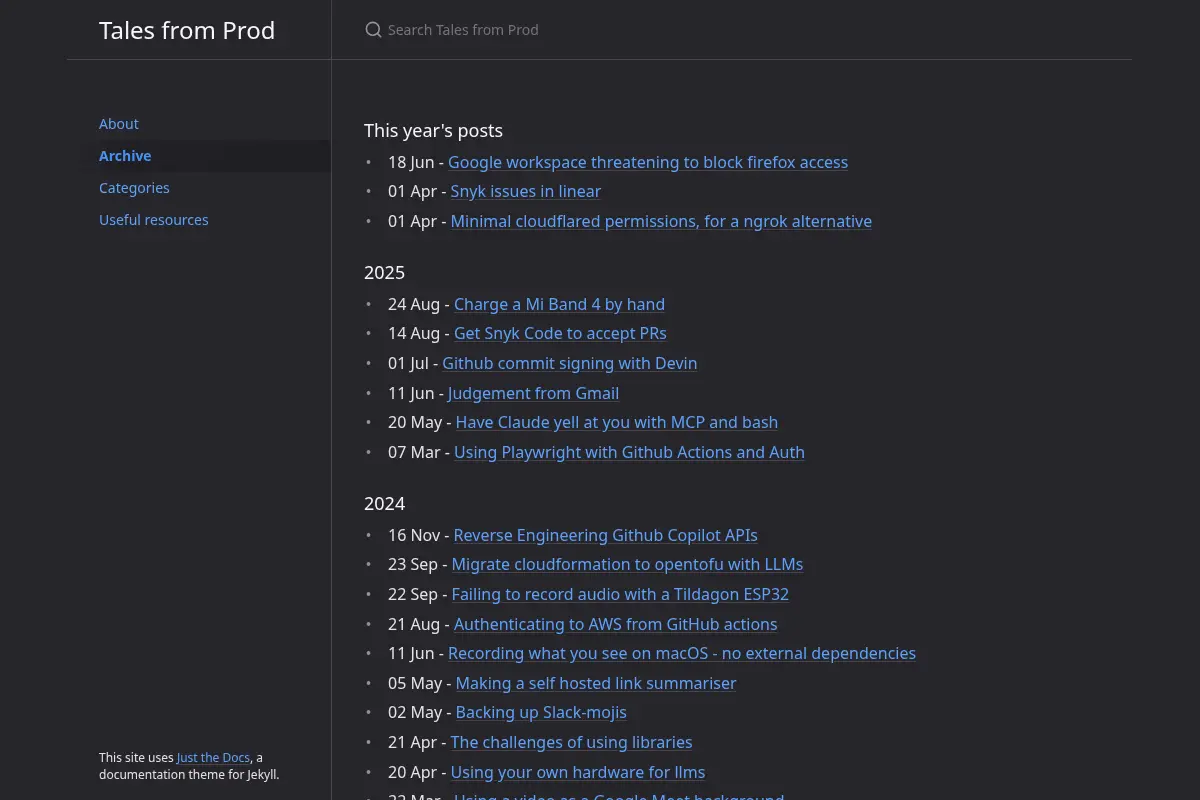The width and height of the screenshot is (1200, 800).
Task: Click the 01 Jul date text
Action: click(408, 363)
